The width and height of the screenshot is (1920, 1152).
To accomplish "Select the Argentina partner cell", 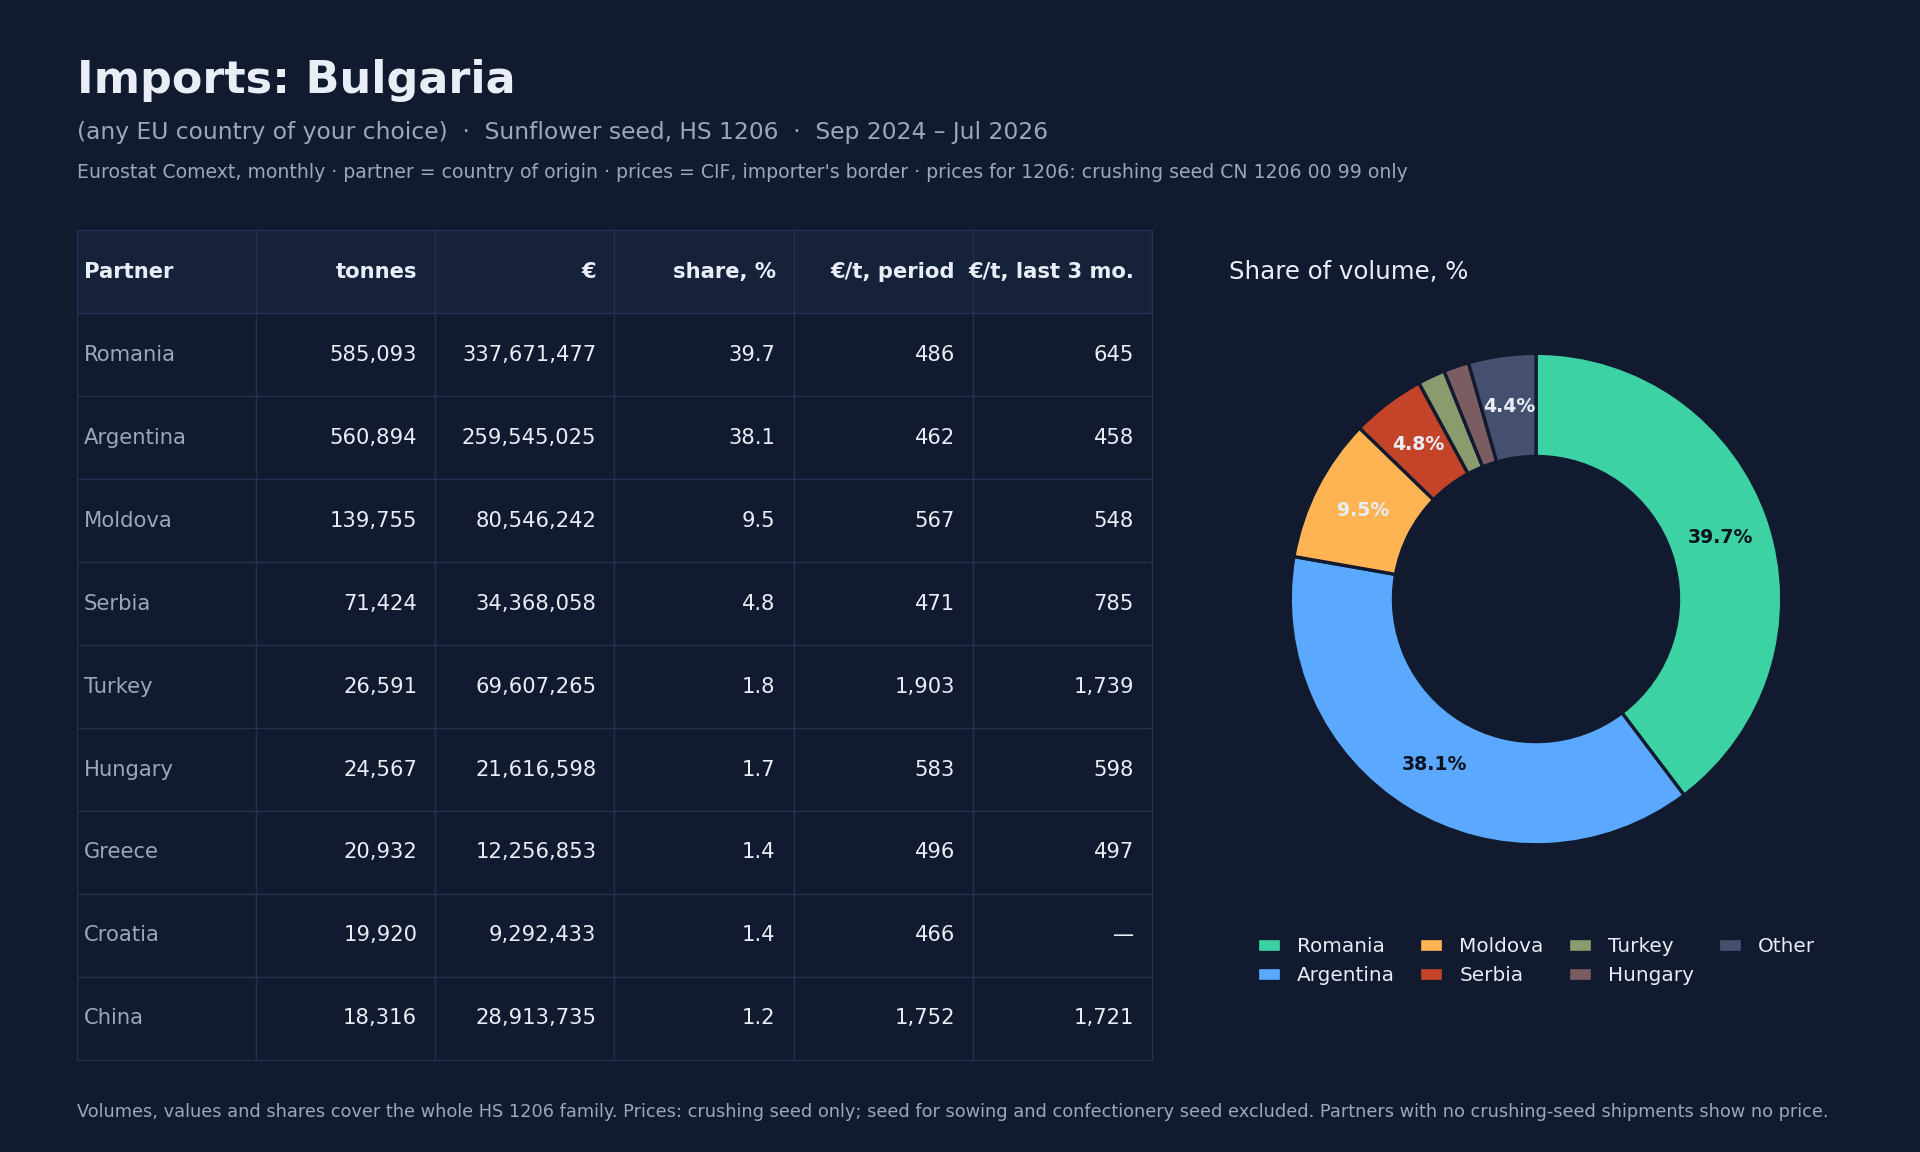I will click(x=167, y=438).
